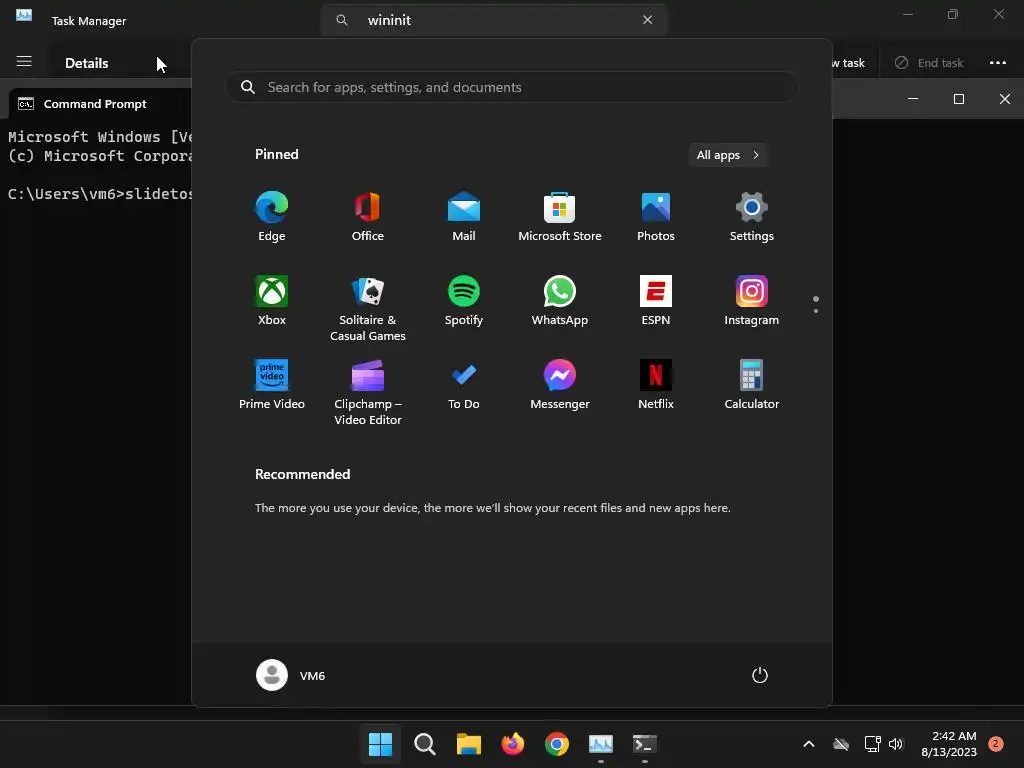Click End task in Task Manager
The height and width of the screenshot is (768, 1024).
pos(929,63)
